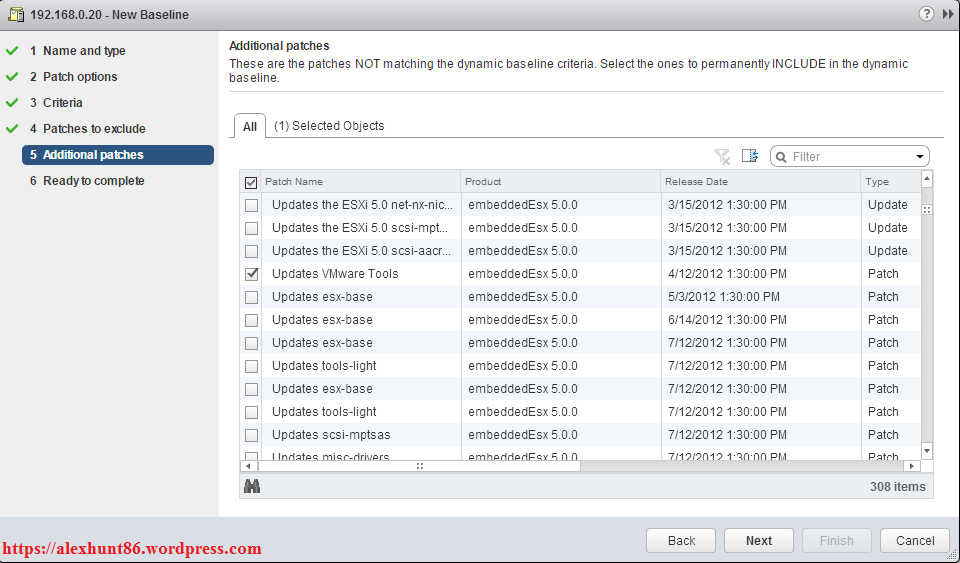
Task: Click the Next button
Action: click(x=758, y=540)
